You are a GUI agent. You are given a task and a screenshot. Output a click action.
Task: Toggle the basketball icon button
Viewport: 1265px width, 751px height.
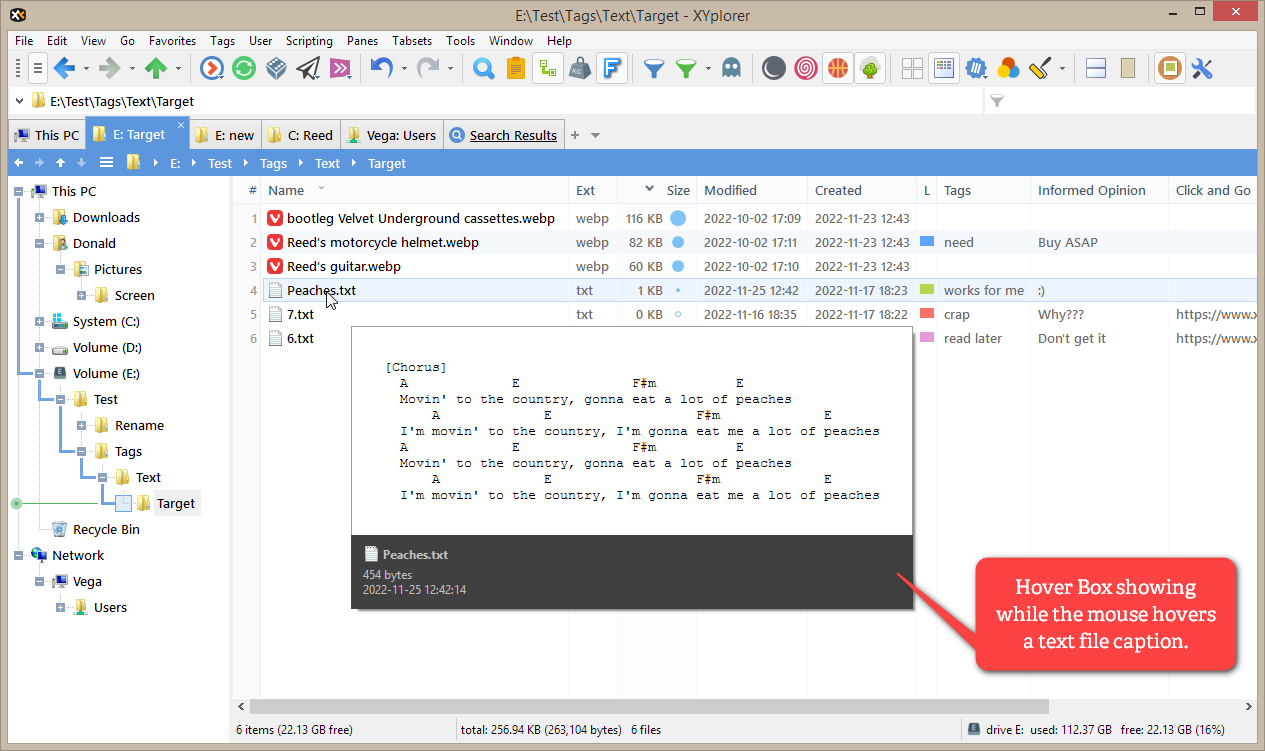[837, 68]
